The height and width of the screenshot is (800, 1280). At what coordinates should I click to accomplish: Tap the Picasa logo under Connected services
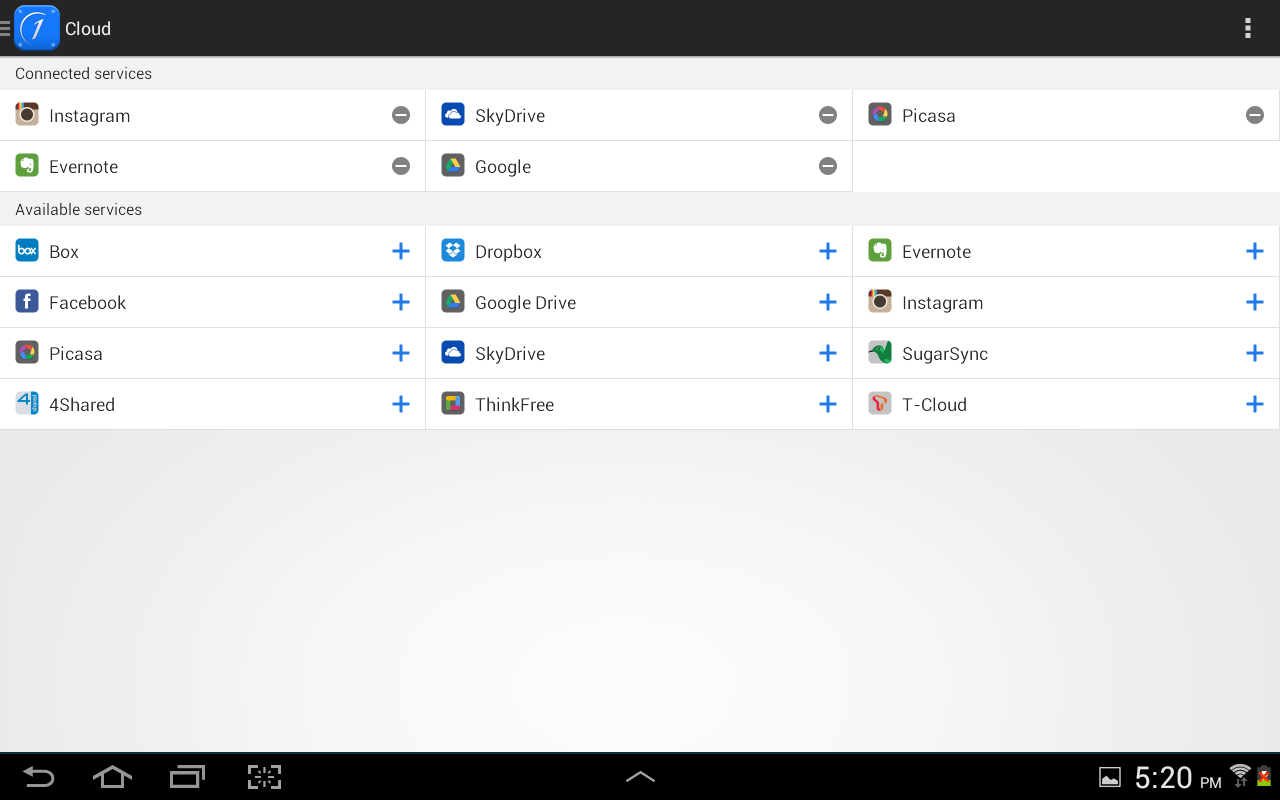point(880,115)
